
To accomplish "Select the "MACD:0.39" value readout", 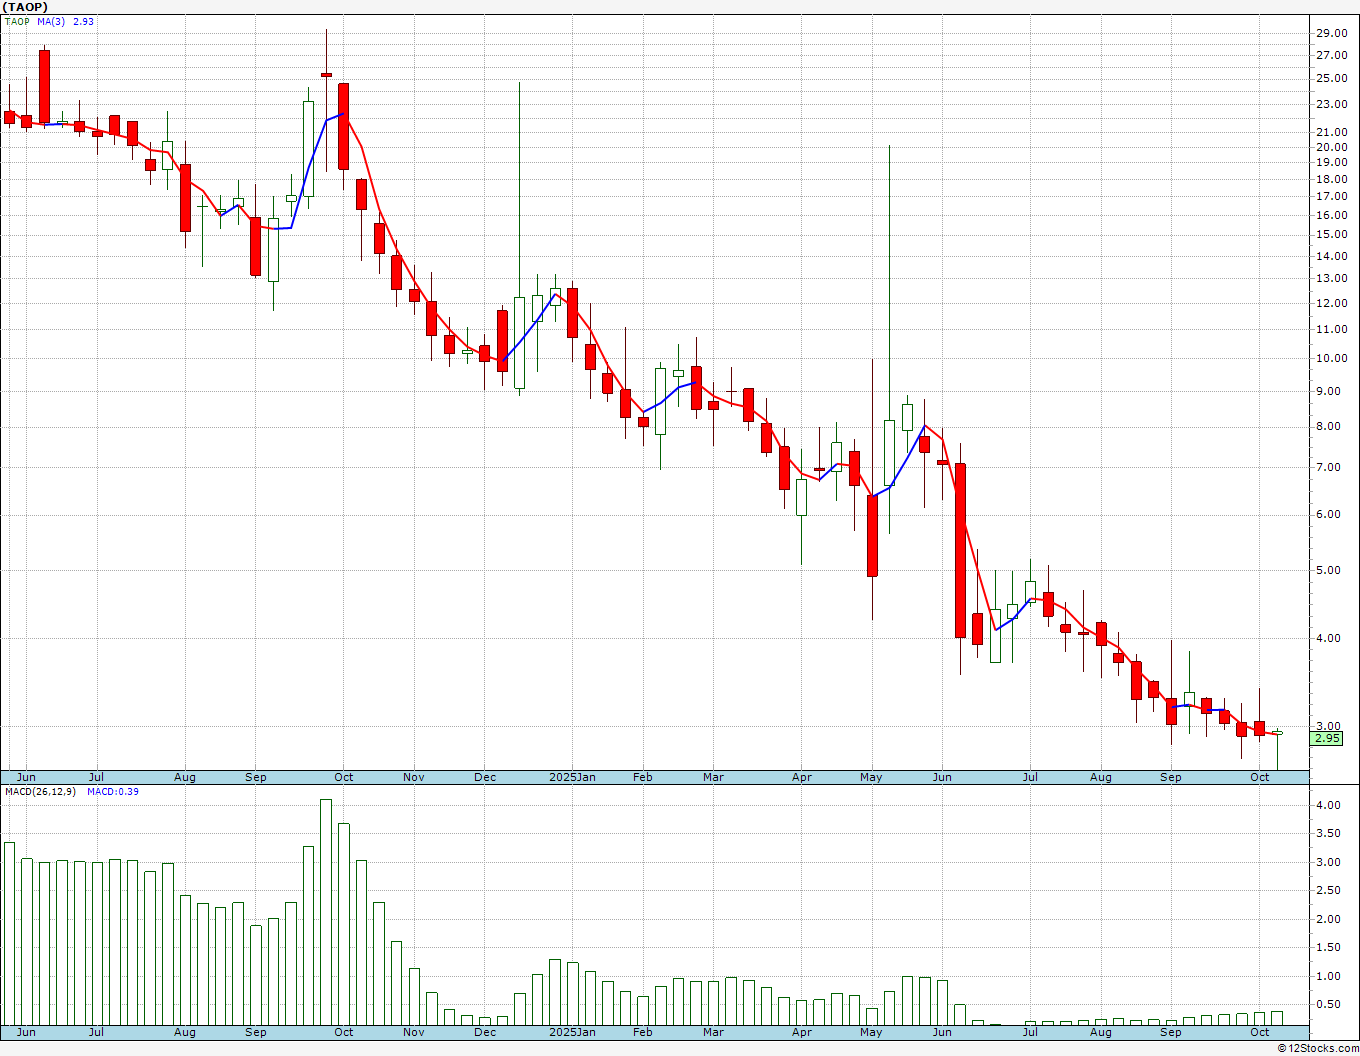I will pos(113,791).
